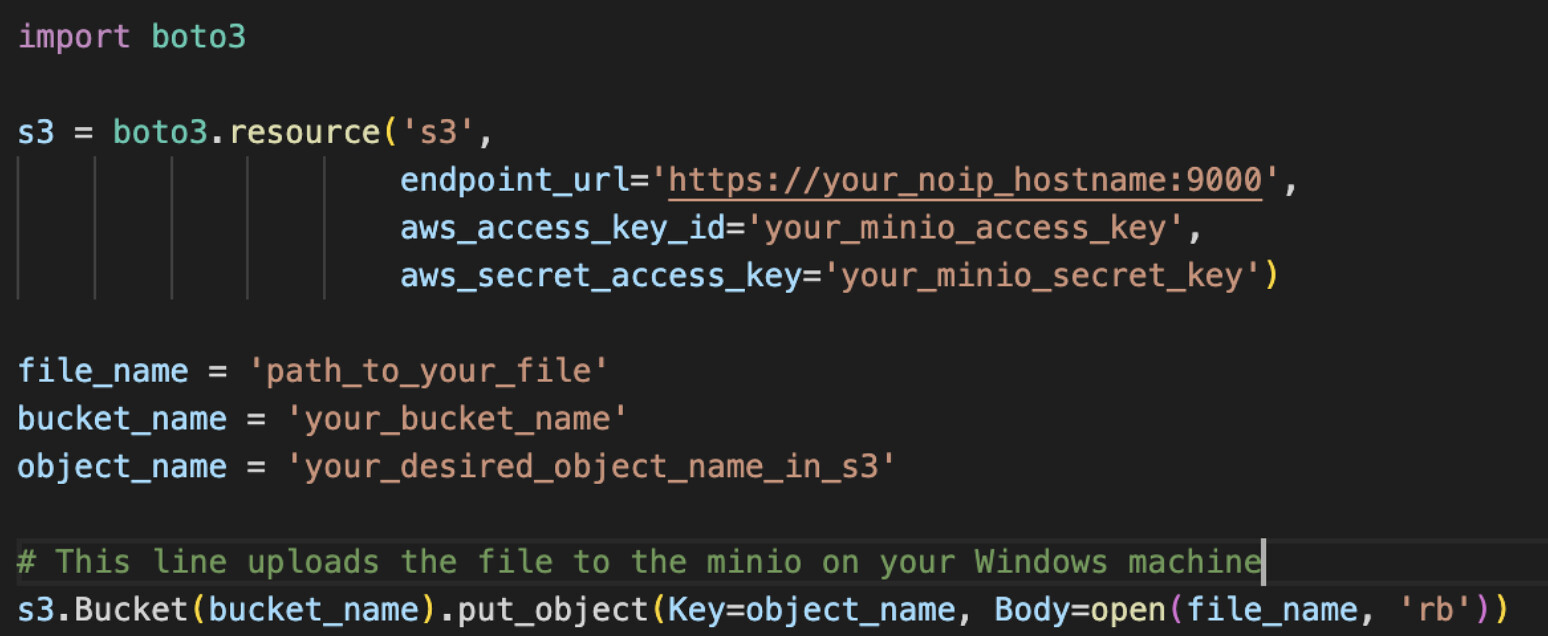Image resolution: width=1548 pixels, height=636 pixels.
Task: Click the 'endpoint_url' parameter name
Action: tap(514, 180)
